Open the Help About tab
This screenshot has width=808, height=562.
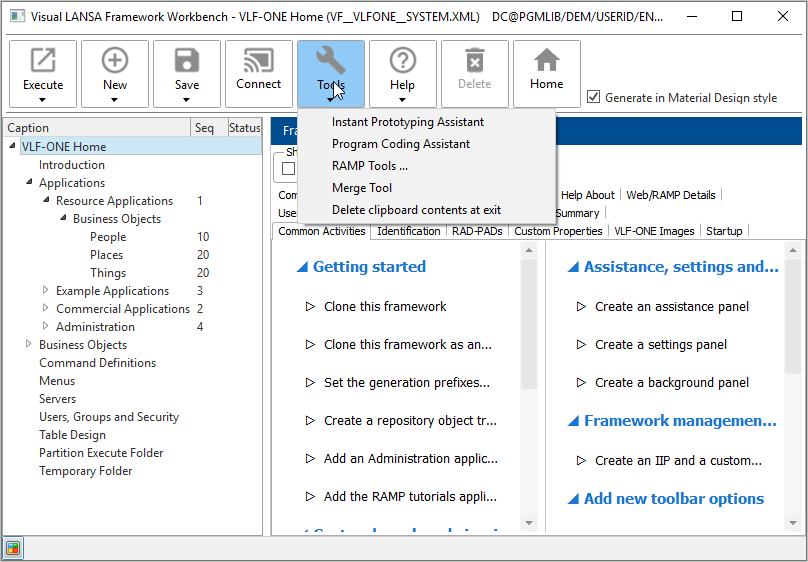point(587,195)
